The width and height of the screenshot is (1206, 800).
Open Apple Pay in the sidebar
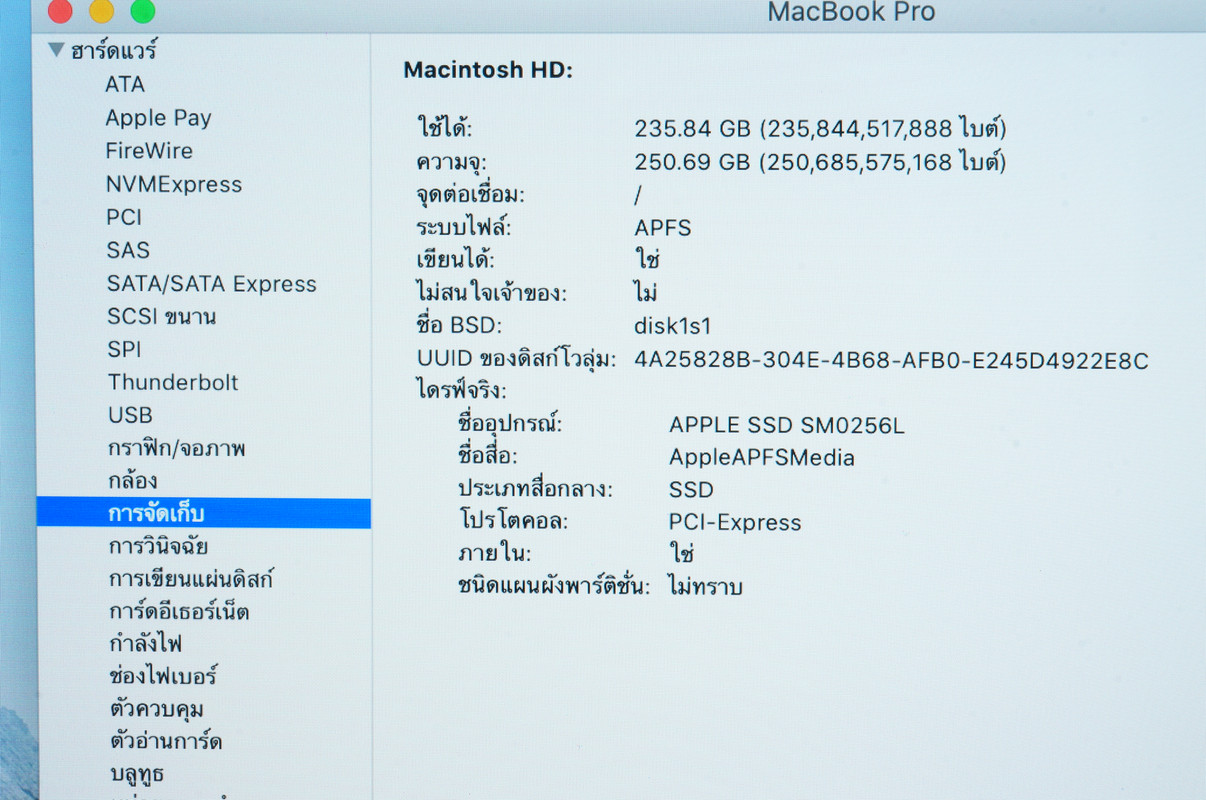[x=158, y=118]
